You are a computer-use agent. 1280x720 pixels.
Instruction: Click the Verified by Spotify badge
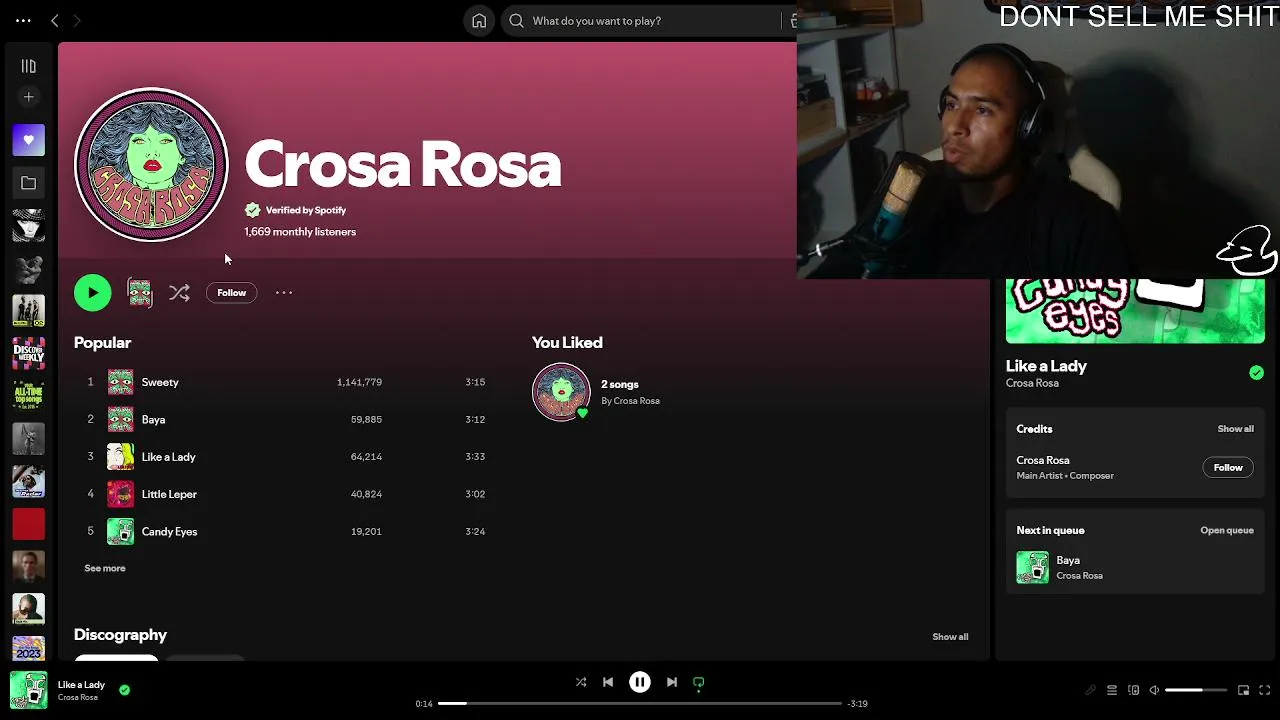pos(296,210)
